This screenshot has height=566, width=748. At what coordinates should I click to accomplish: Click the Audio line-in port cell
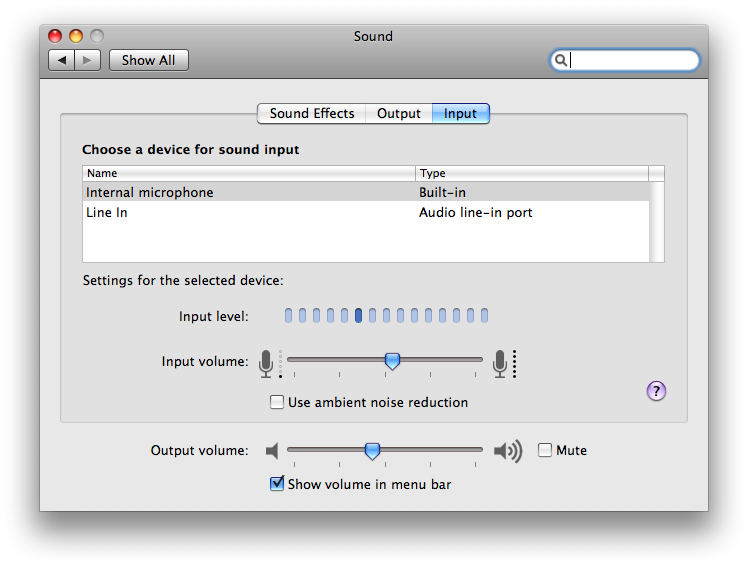point(476,212)
